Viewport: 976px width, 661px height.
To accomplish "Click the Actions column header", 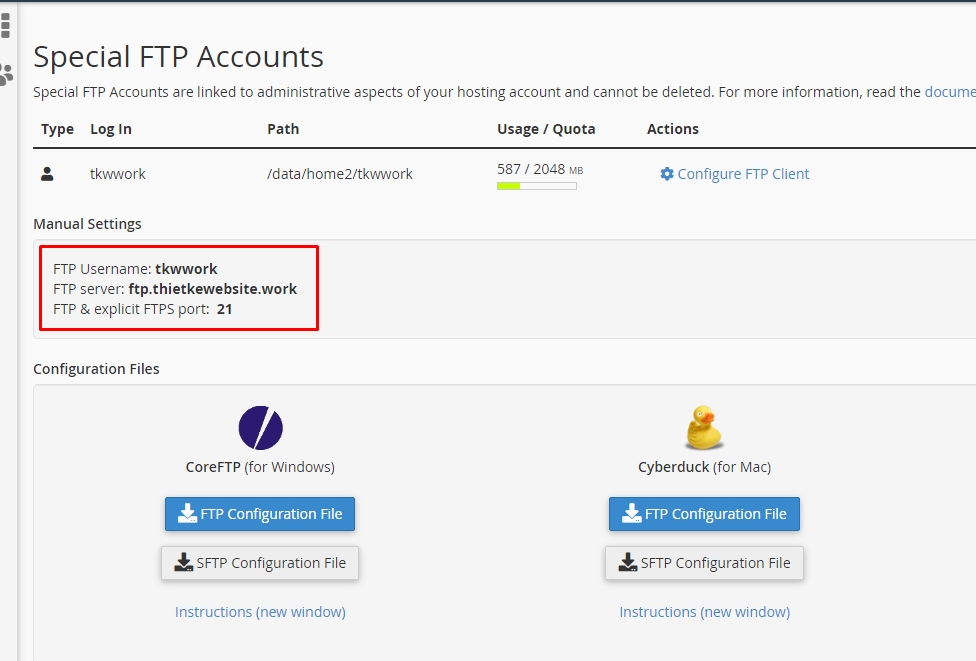I will click(x=672, y=129).
